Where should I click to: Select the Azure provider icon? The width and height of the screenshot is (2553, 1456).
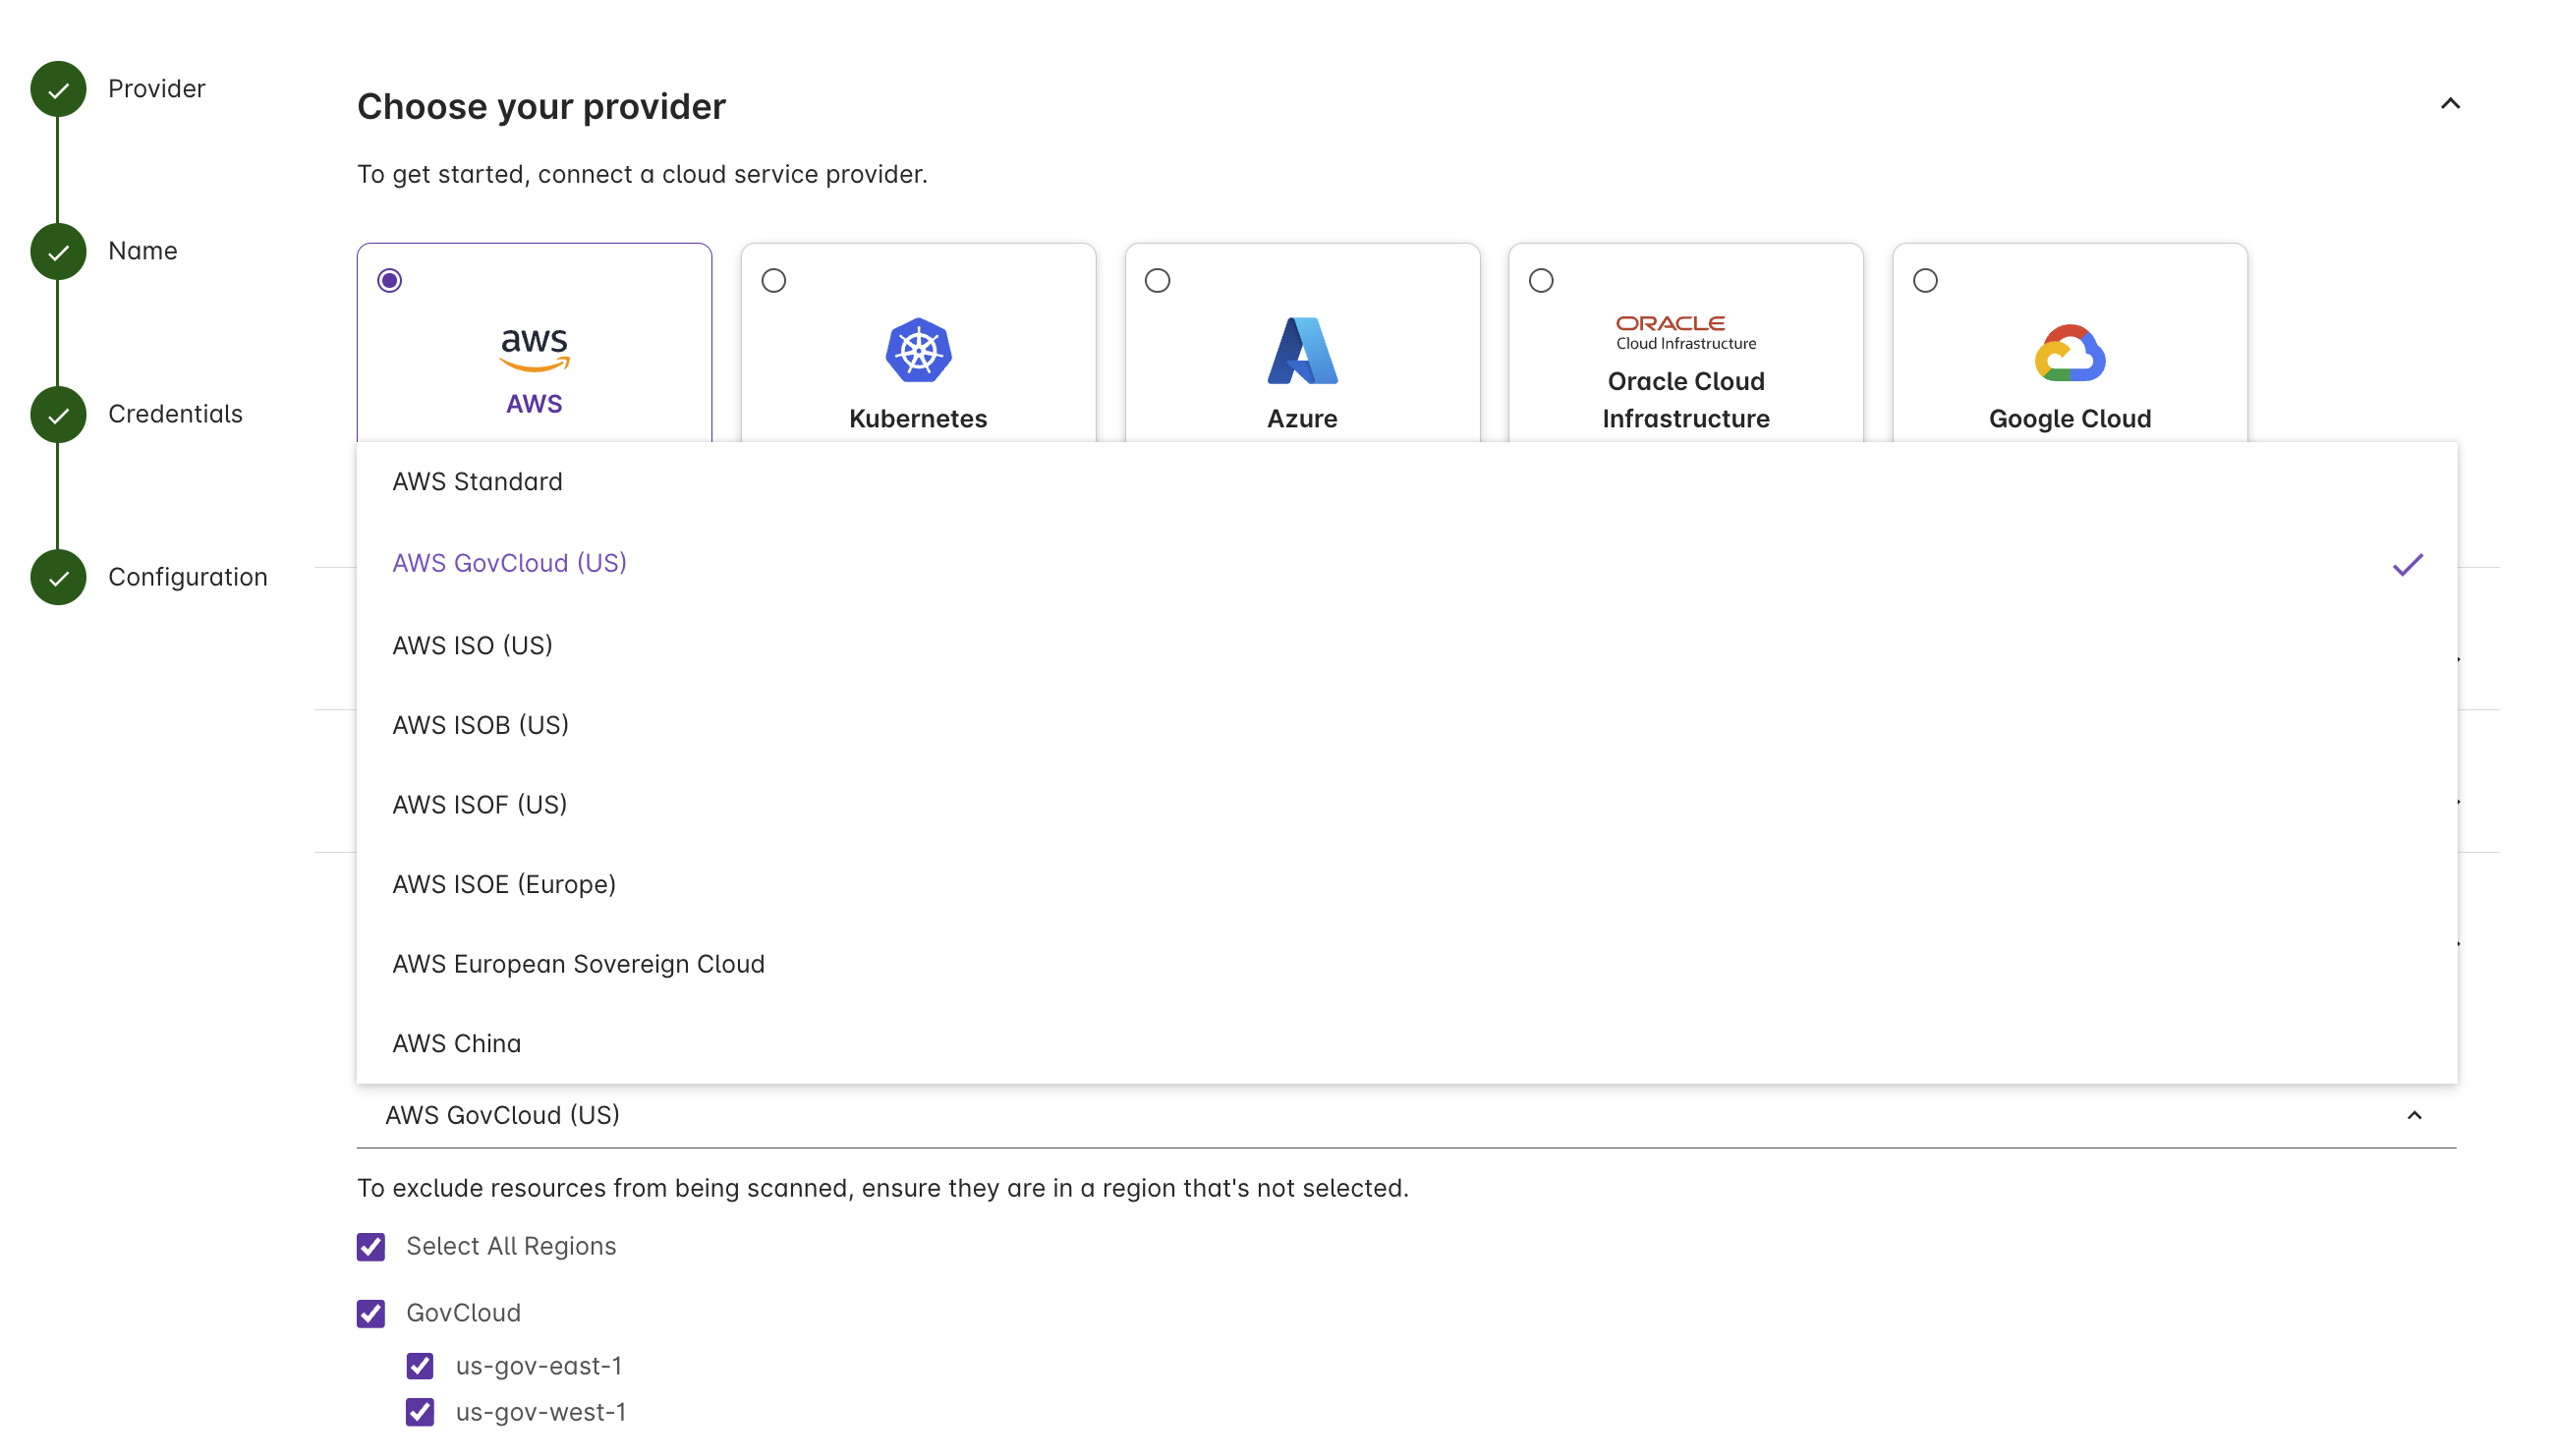1302,353
